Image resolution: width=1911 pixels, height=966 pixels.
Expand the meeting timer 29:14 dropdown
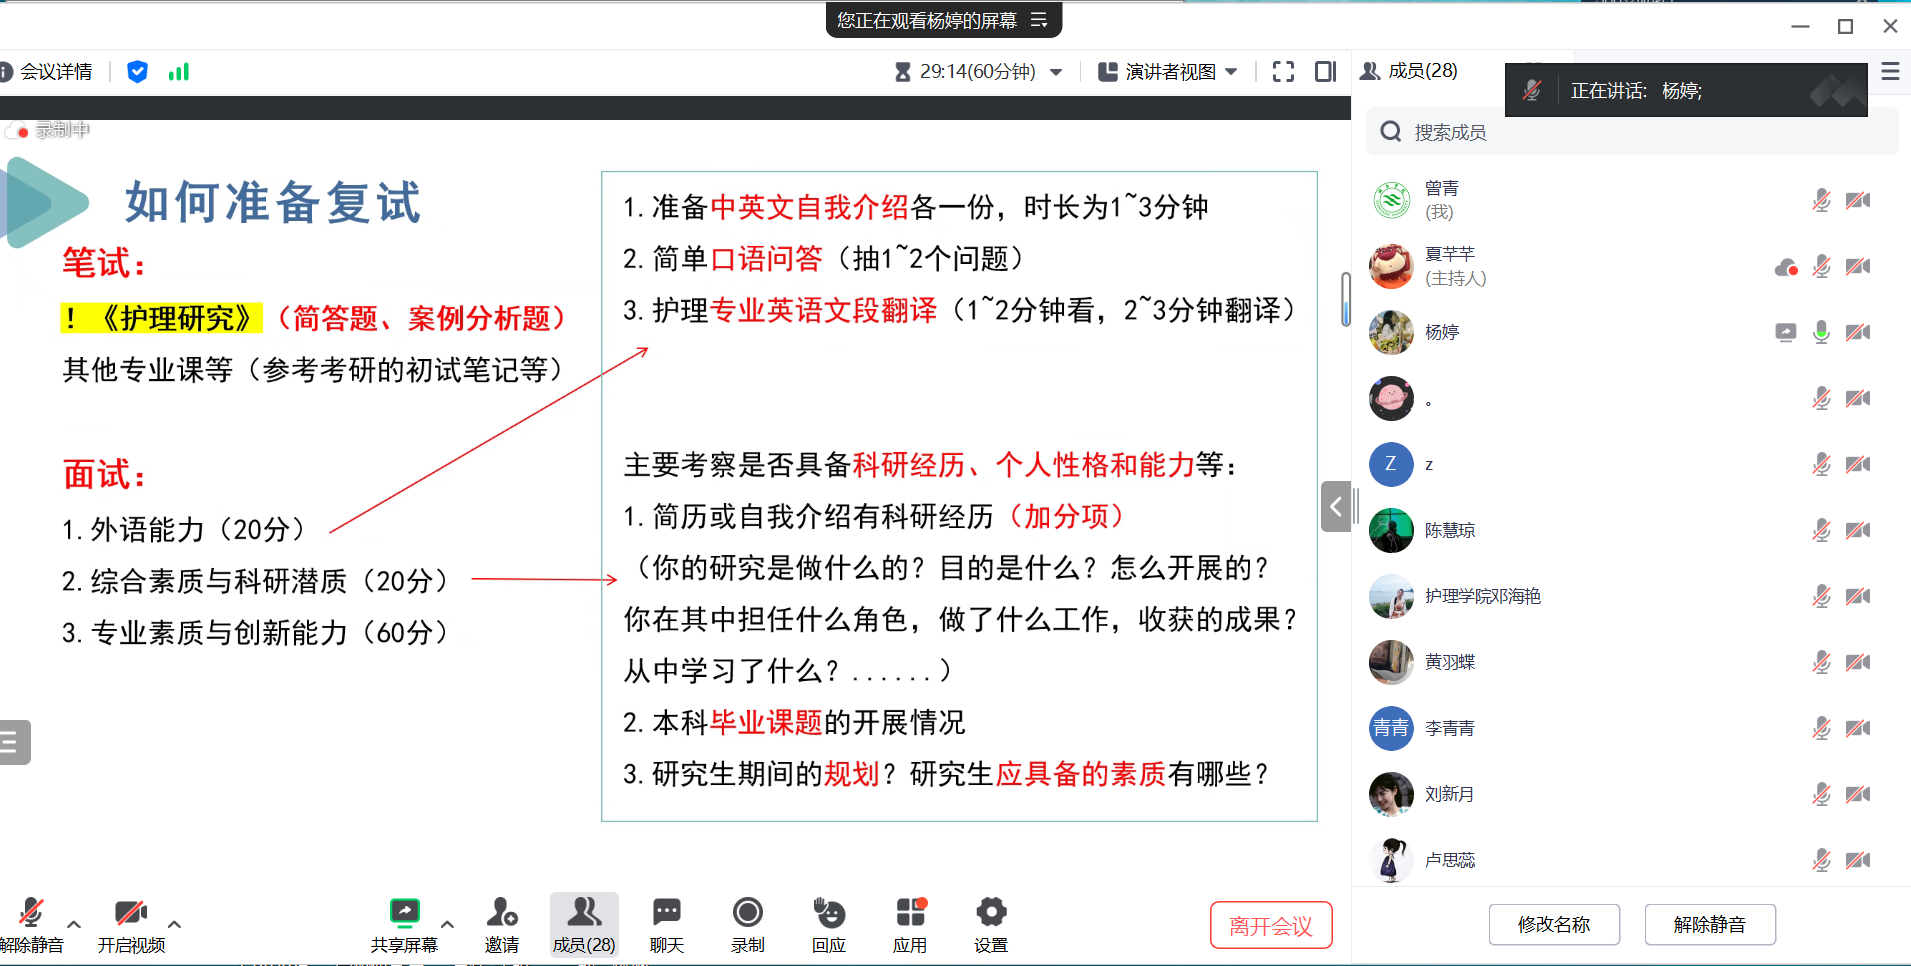[1056, 72]
